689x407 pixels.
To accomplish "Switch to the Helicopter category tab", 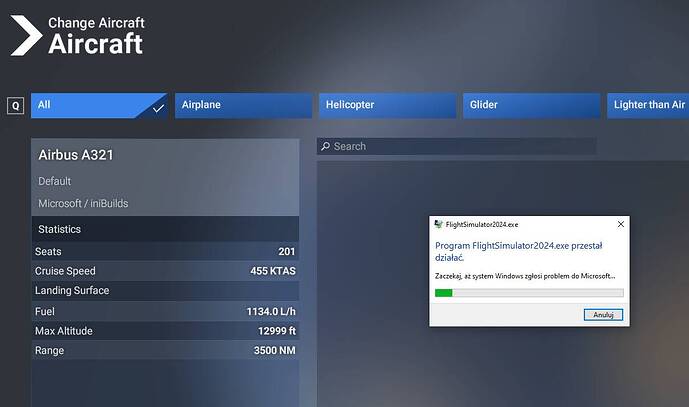I will [388, 105].
